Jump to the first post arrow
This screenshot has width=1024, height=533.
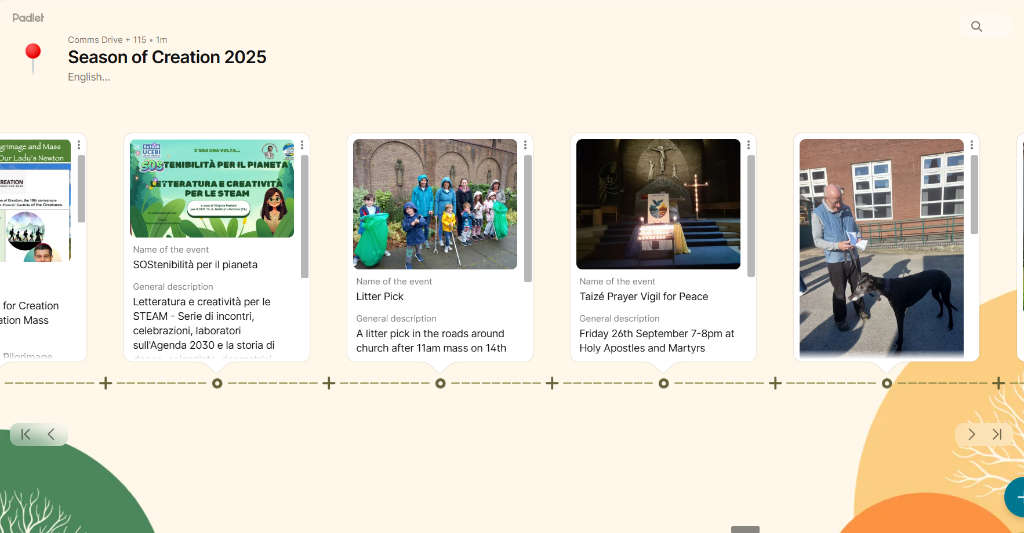[26, 434]
